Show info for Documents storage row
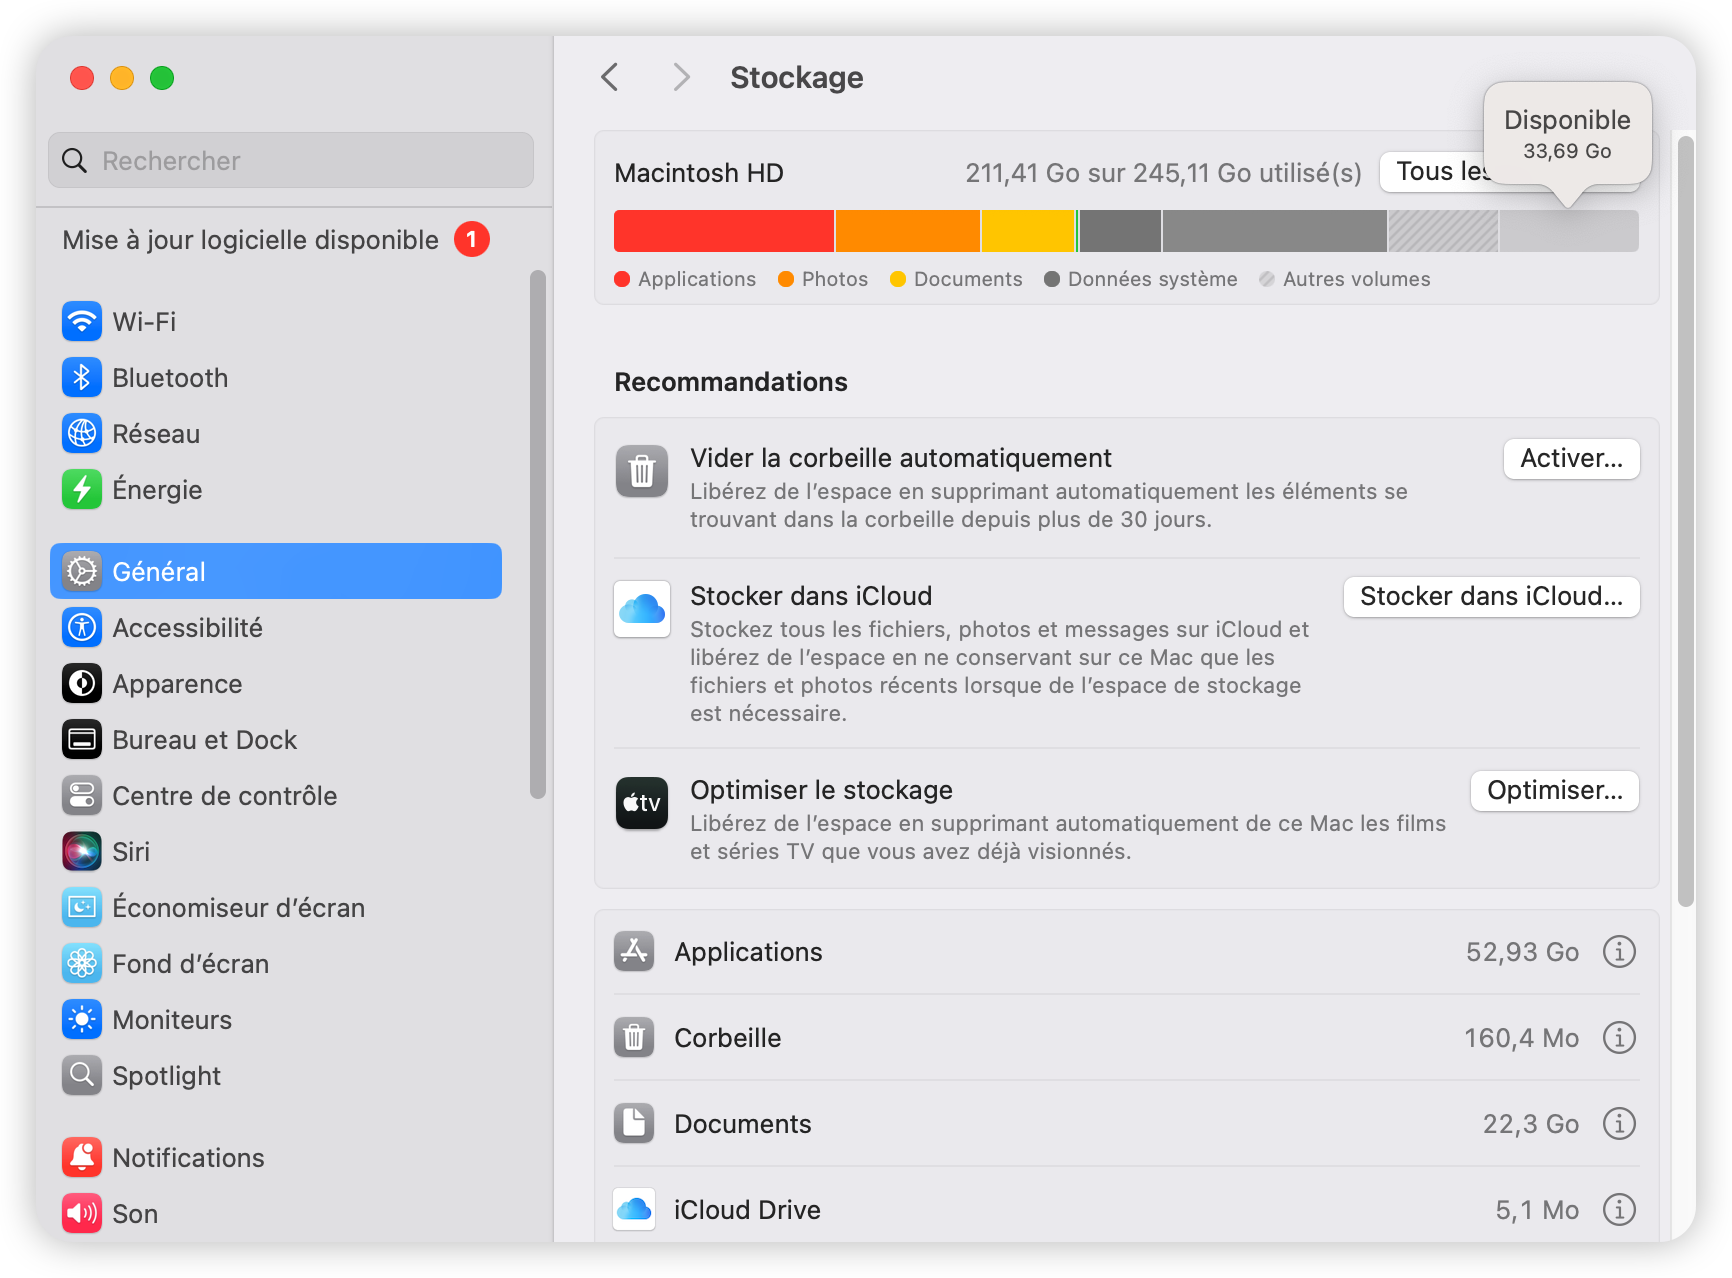1732x1278 pixels. (1619, 1124)
